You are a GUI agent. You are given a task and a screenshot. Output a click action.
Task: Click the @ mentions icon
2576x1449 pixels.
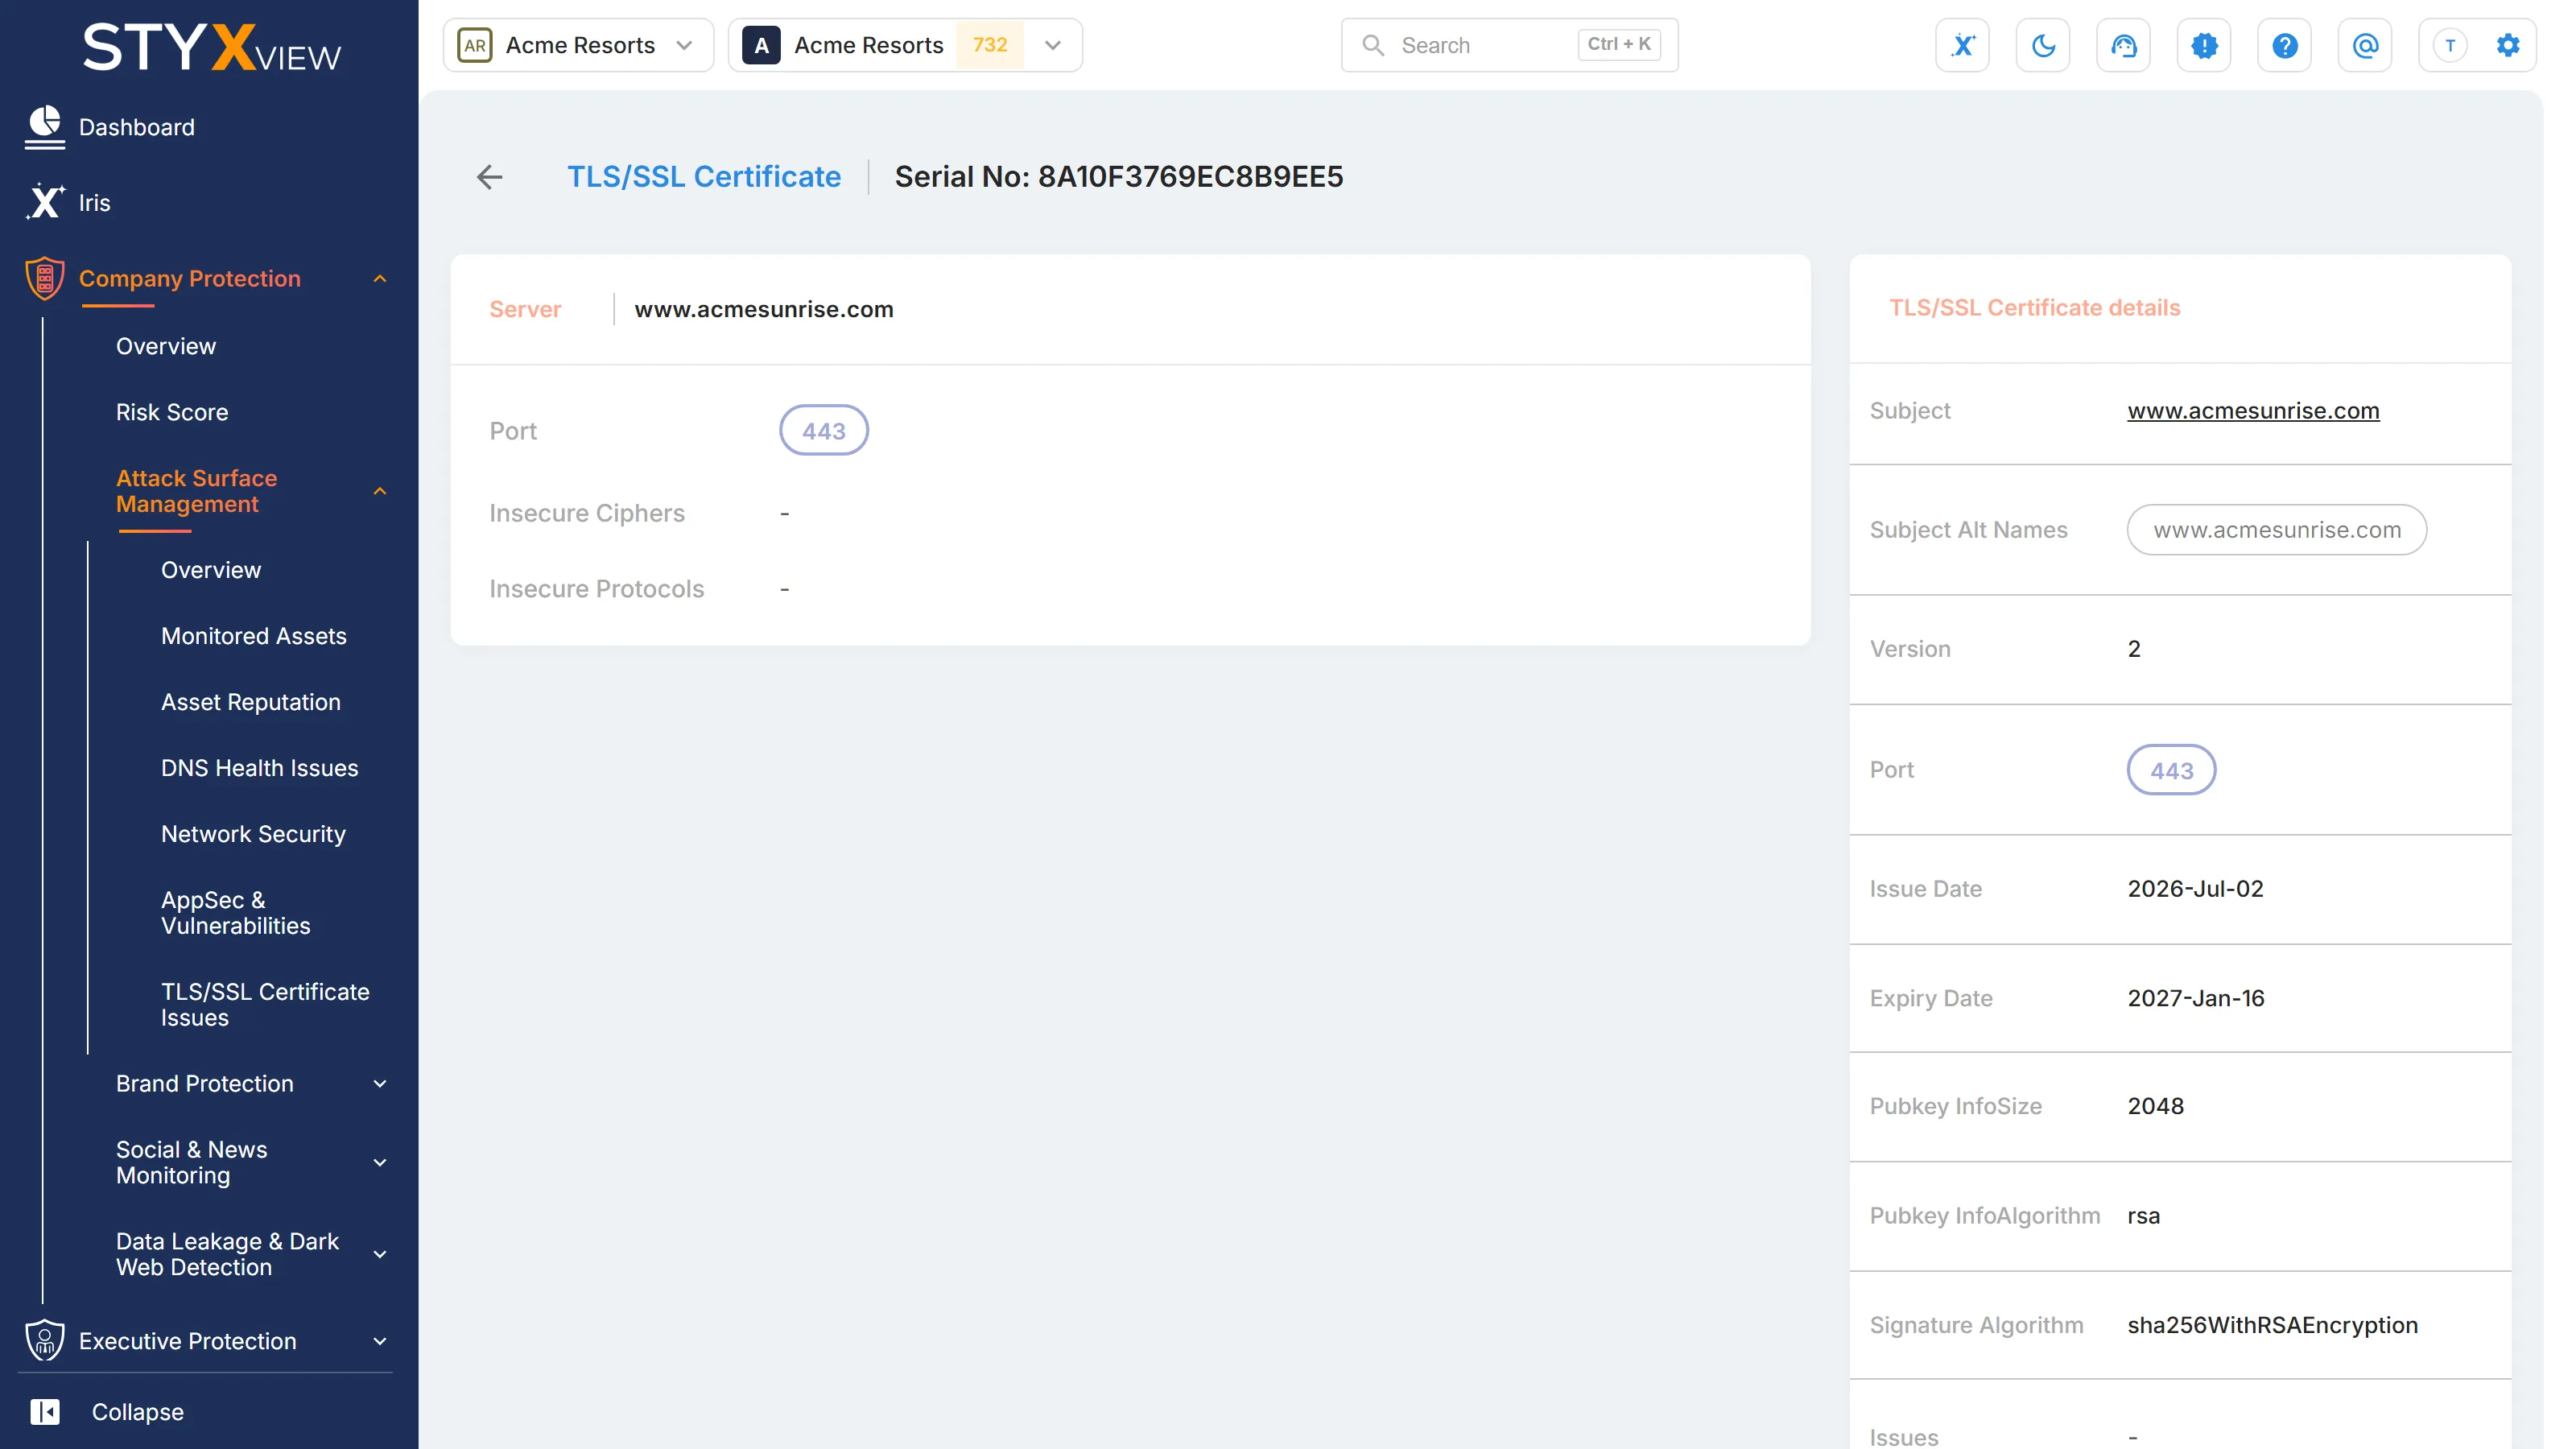click(2365, 45)
